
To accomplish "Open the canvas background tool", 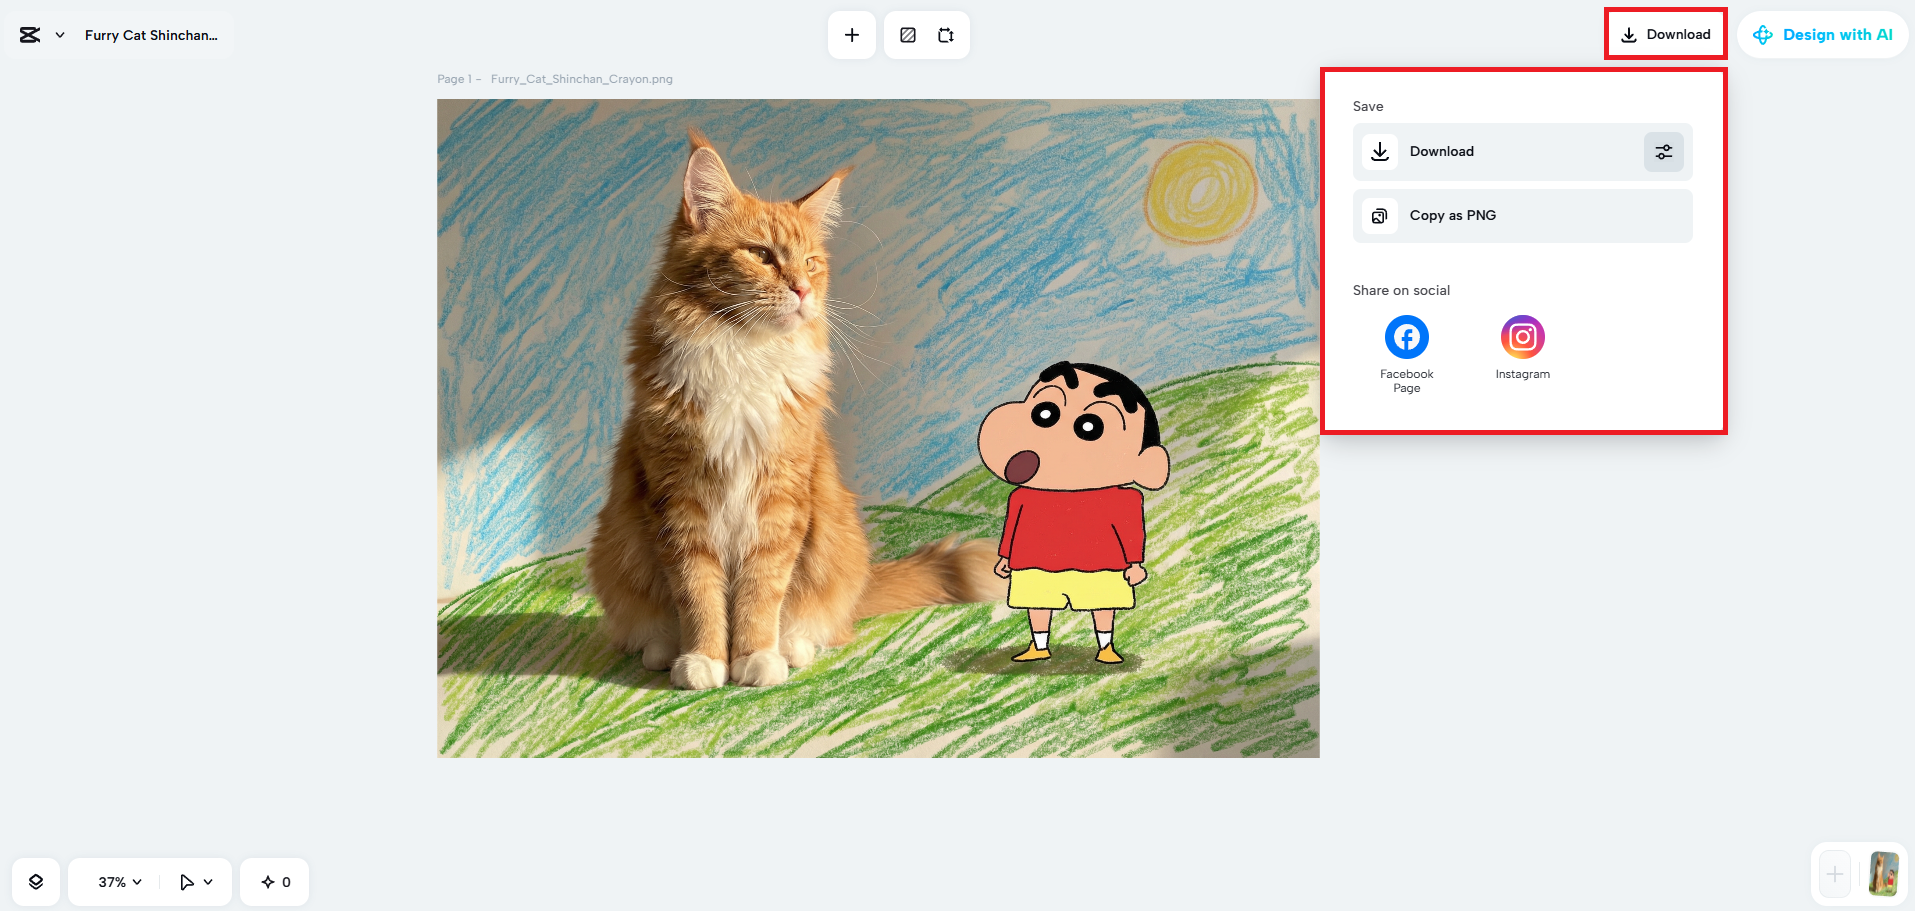I will (907, 34).
